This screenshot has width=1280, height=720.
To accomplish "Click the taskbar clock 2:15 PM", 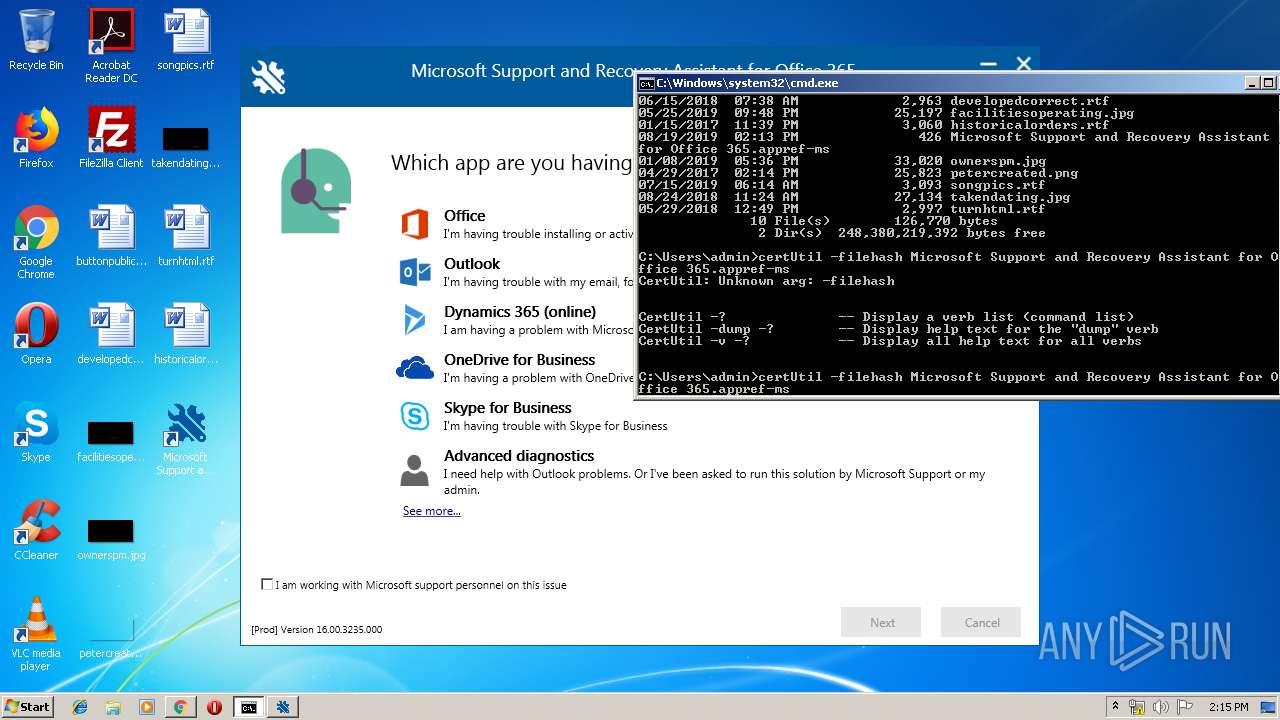I will click(x=1228, y=707).
